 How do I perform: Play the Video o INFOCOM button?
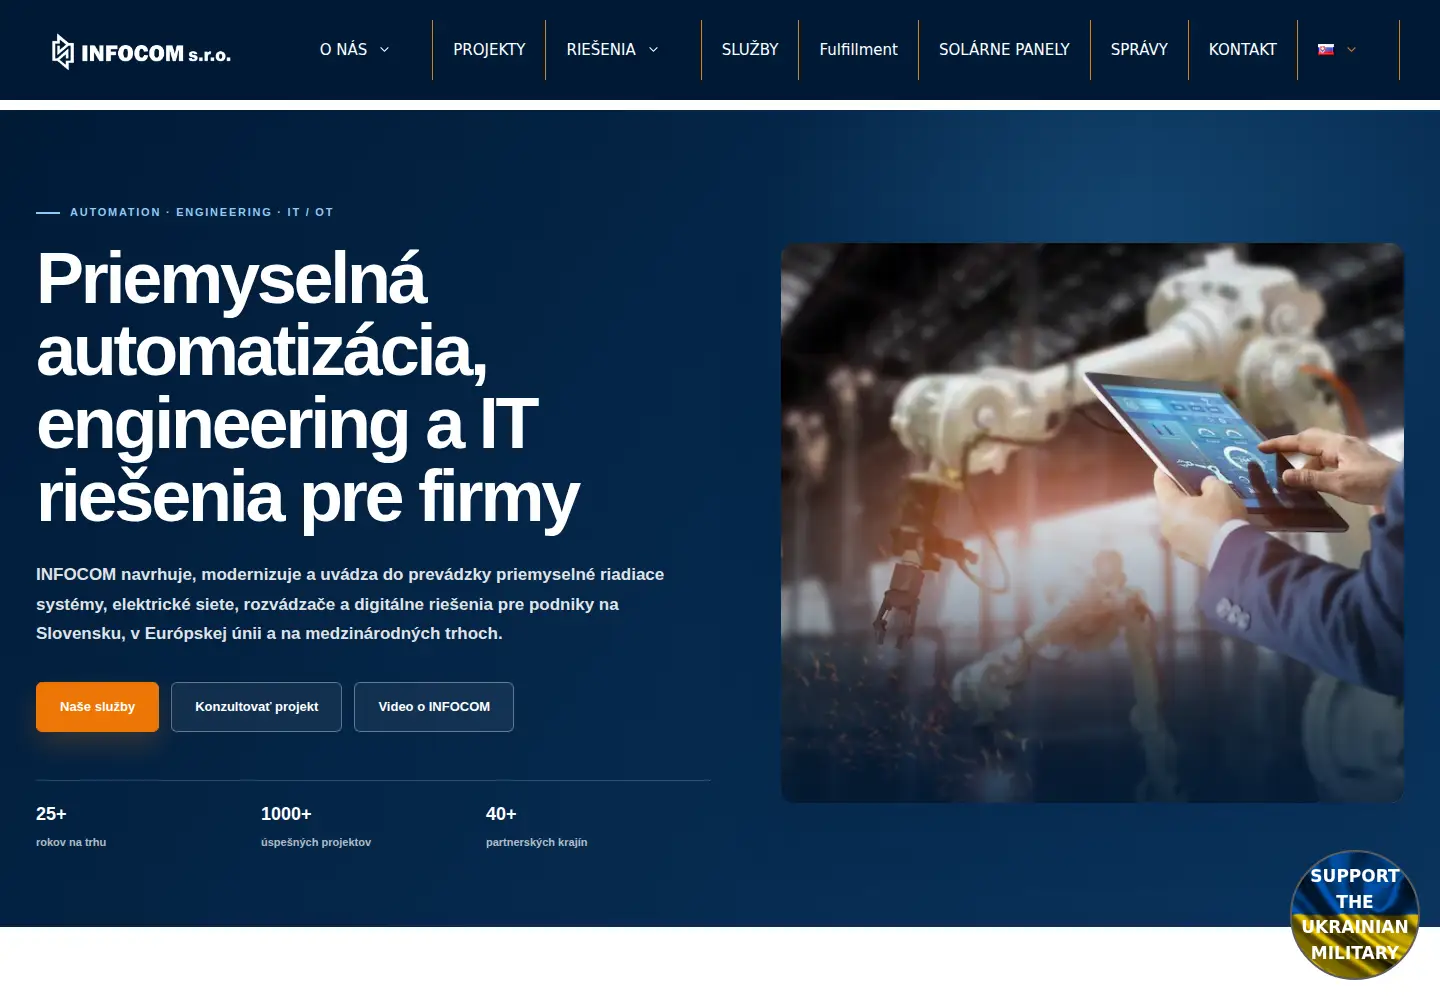tap(434, 707)
